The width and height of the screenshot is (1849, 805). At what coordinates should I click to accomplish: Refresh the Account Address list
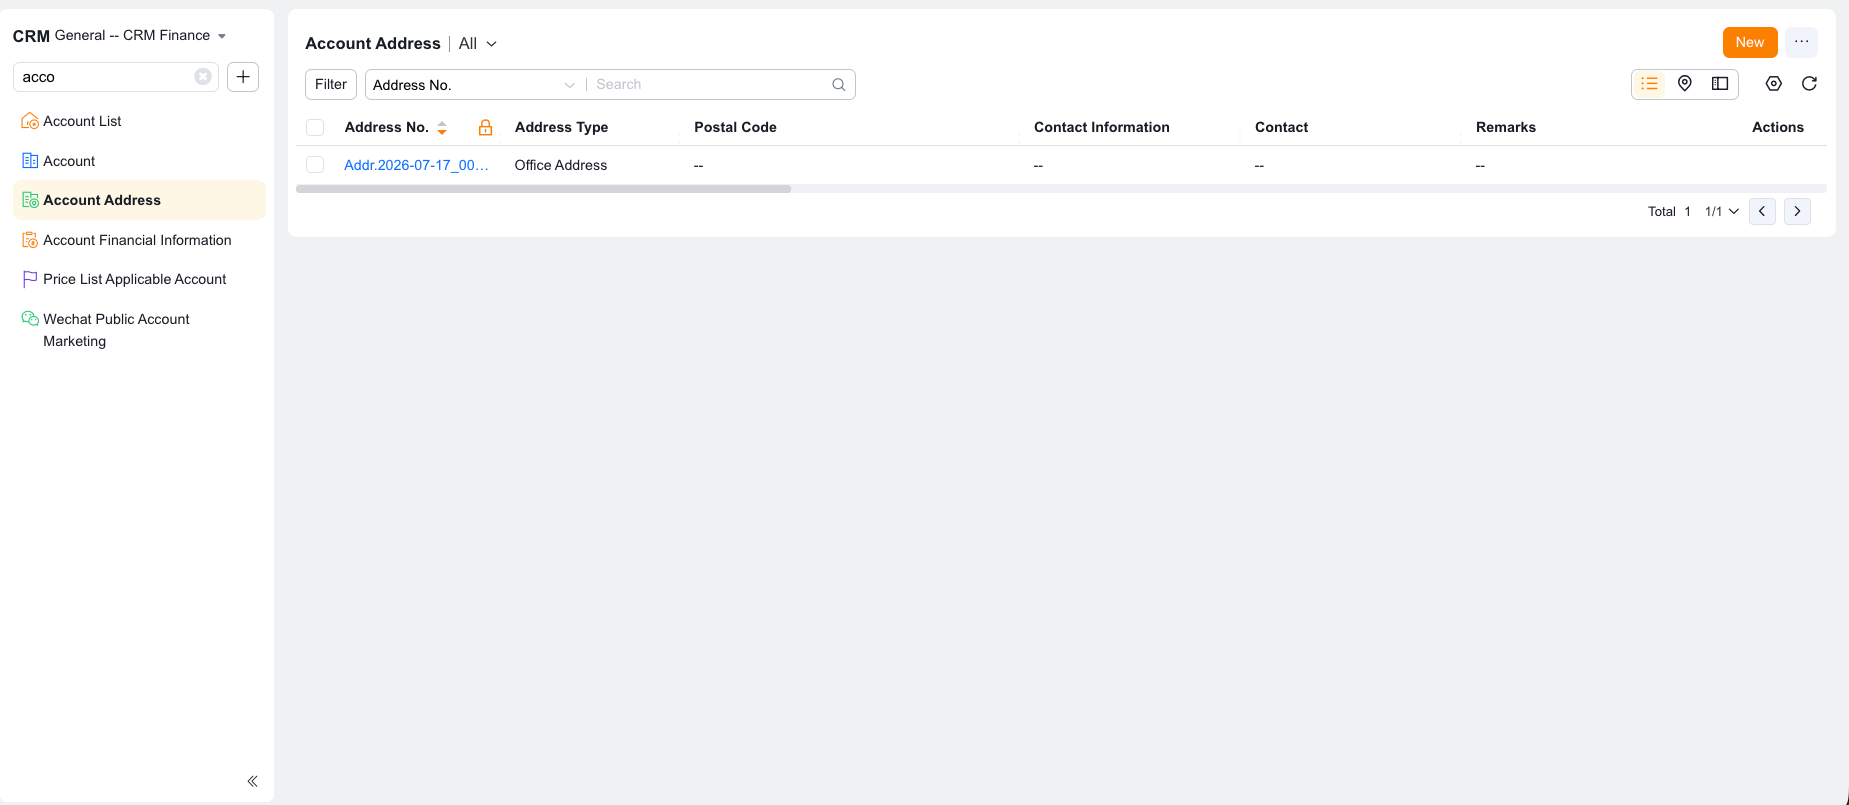tap(1809, 84)
